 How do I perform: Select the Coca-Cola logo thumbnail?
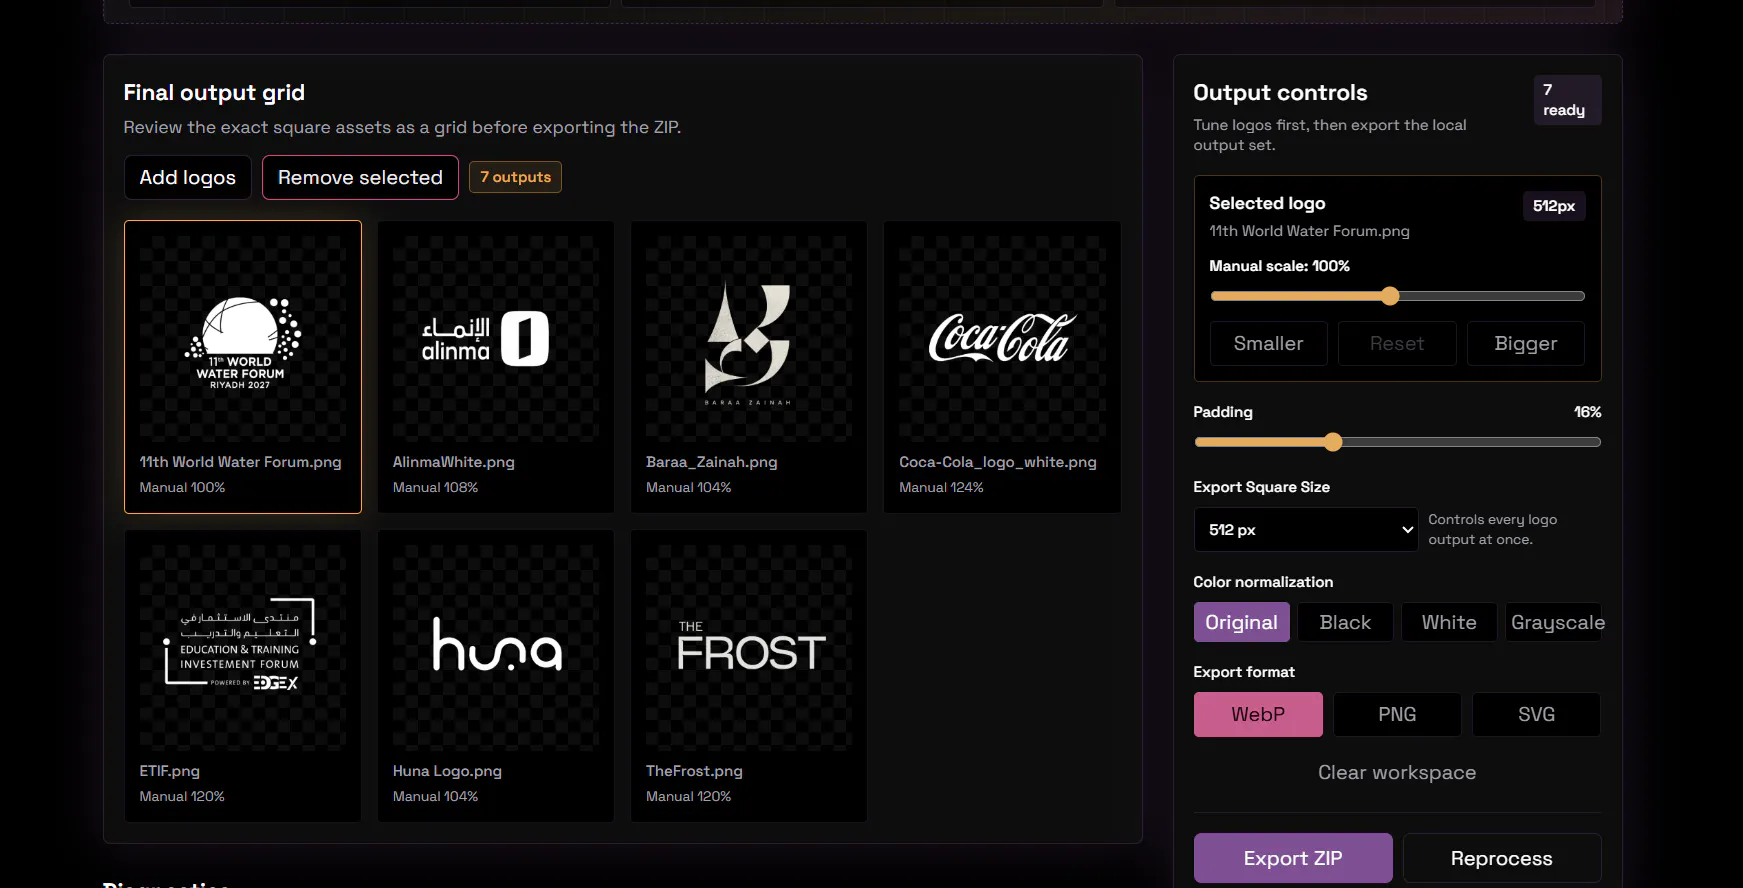click(x=1002, y=339)
